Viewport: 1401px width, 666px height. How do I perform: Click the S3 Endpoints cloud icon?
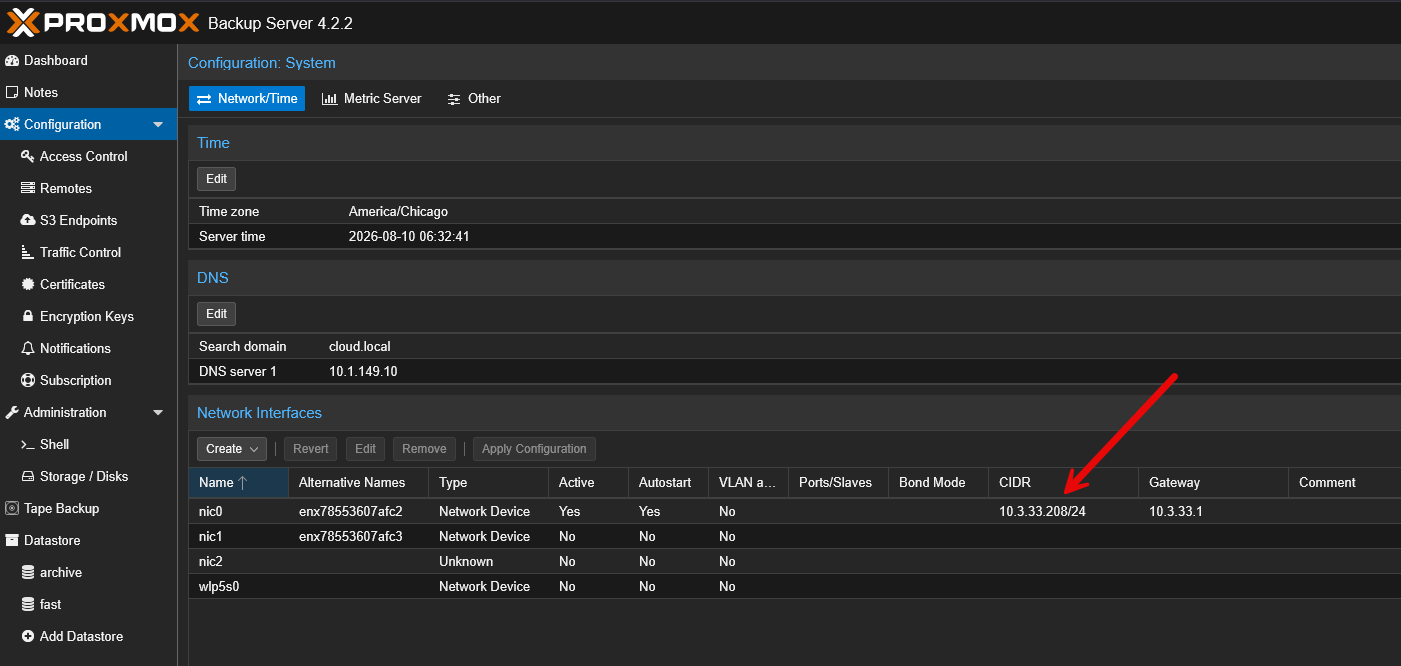(x=28, y=220)
